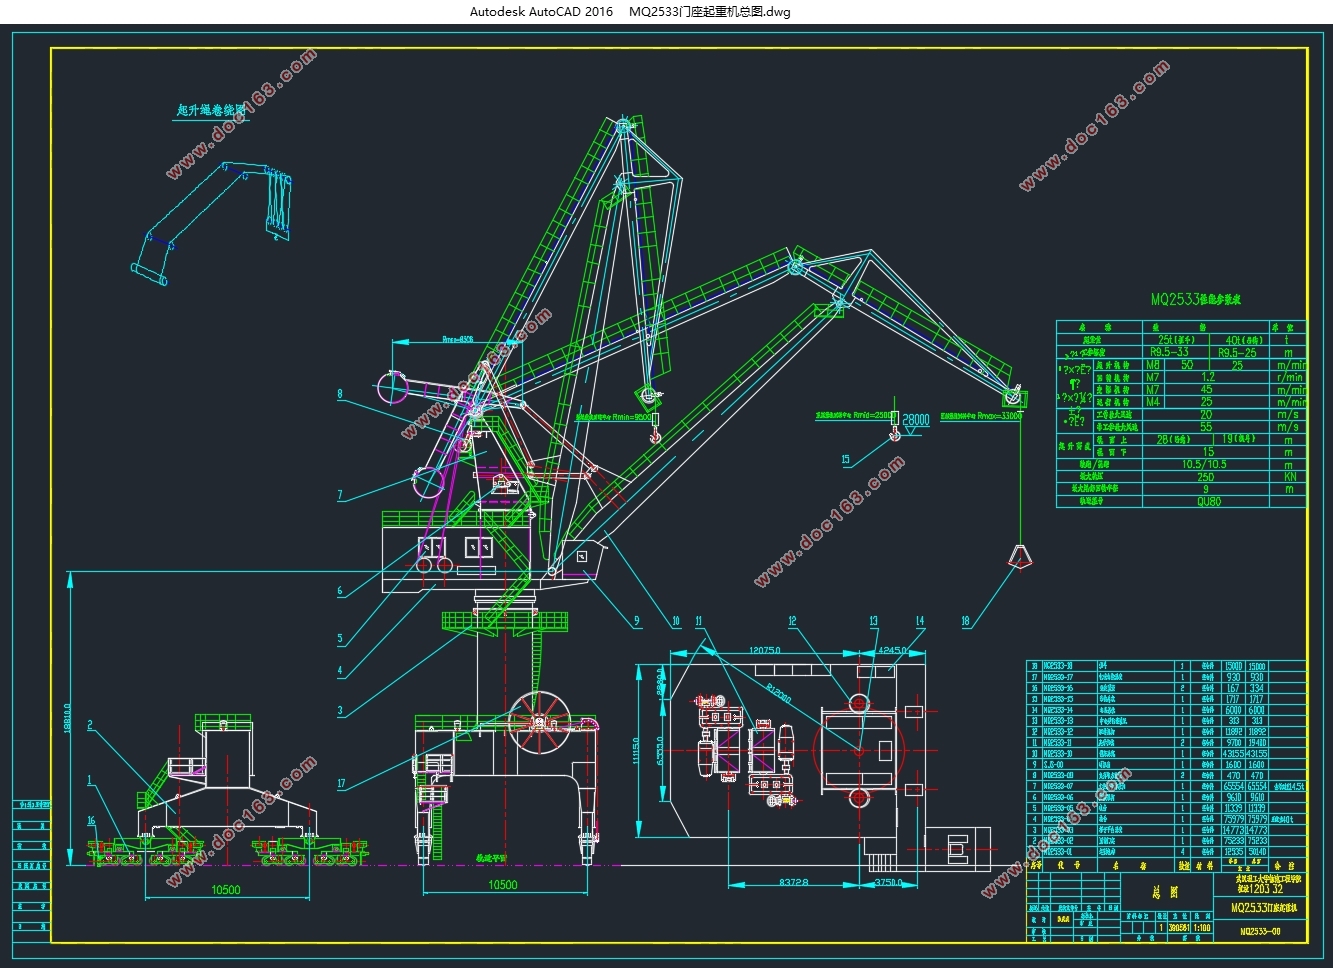Click balloon number 14 above the plan view
1333x968 pixels.
click(x=919, y=621)
